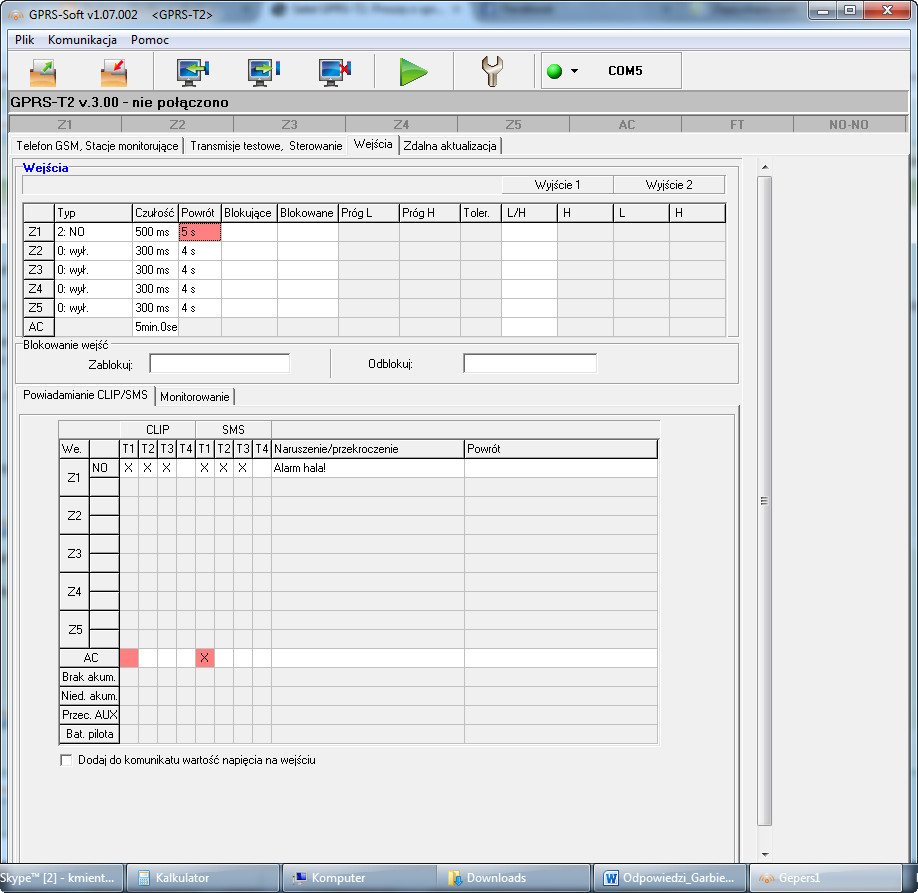Switch to the Monitorowanie tab
This screenshot has height=893, width=918.
[x=194, y=397]
